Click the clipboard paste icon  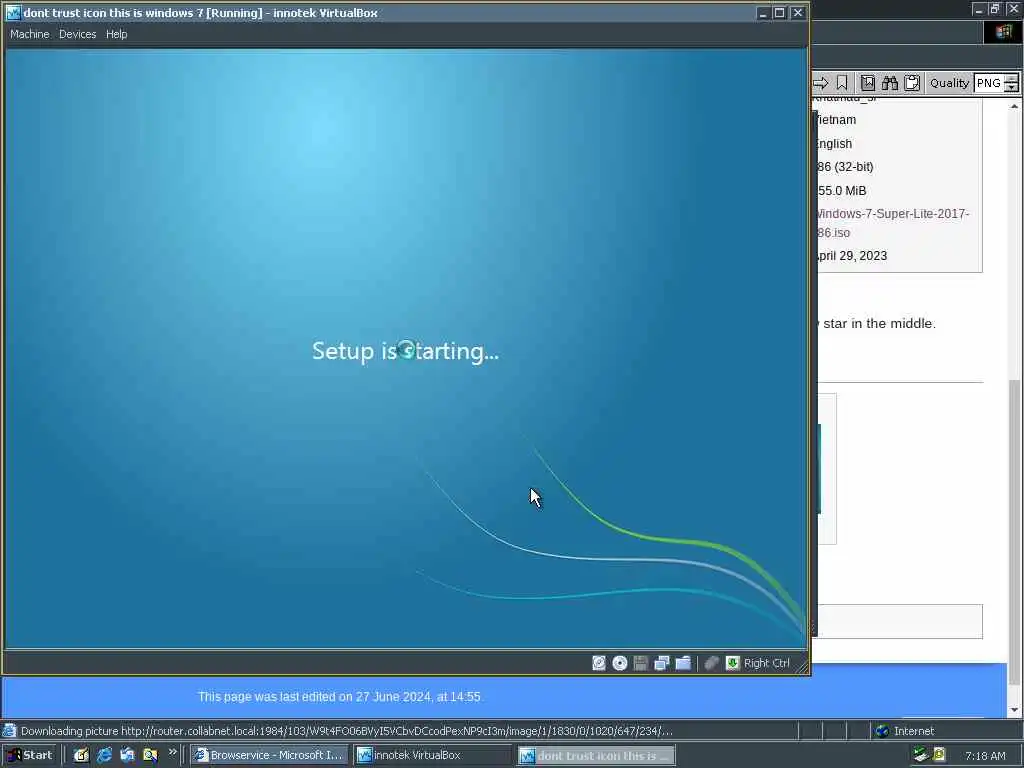pyautogui.click(x=912, y=83)
